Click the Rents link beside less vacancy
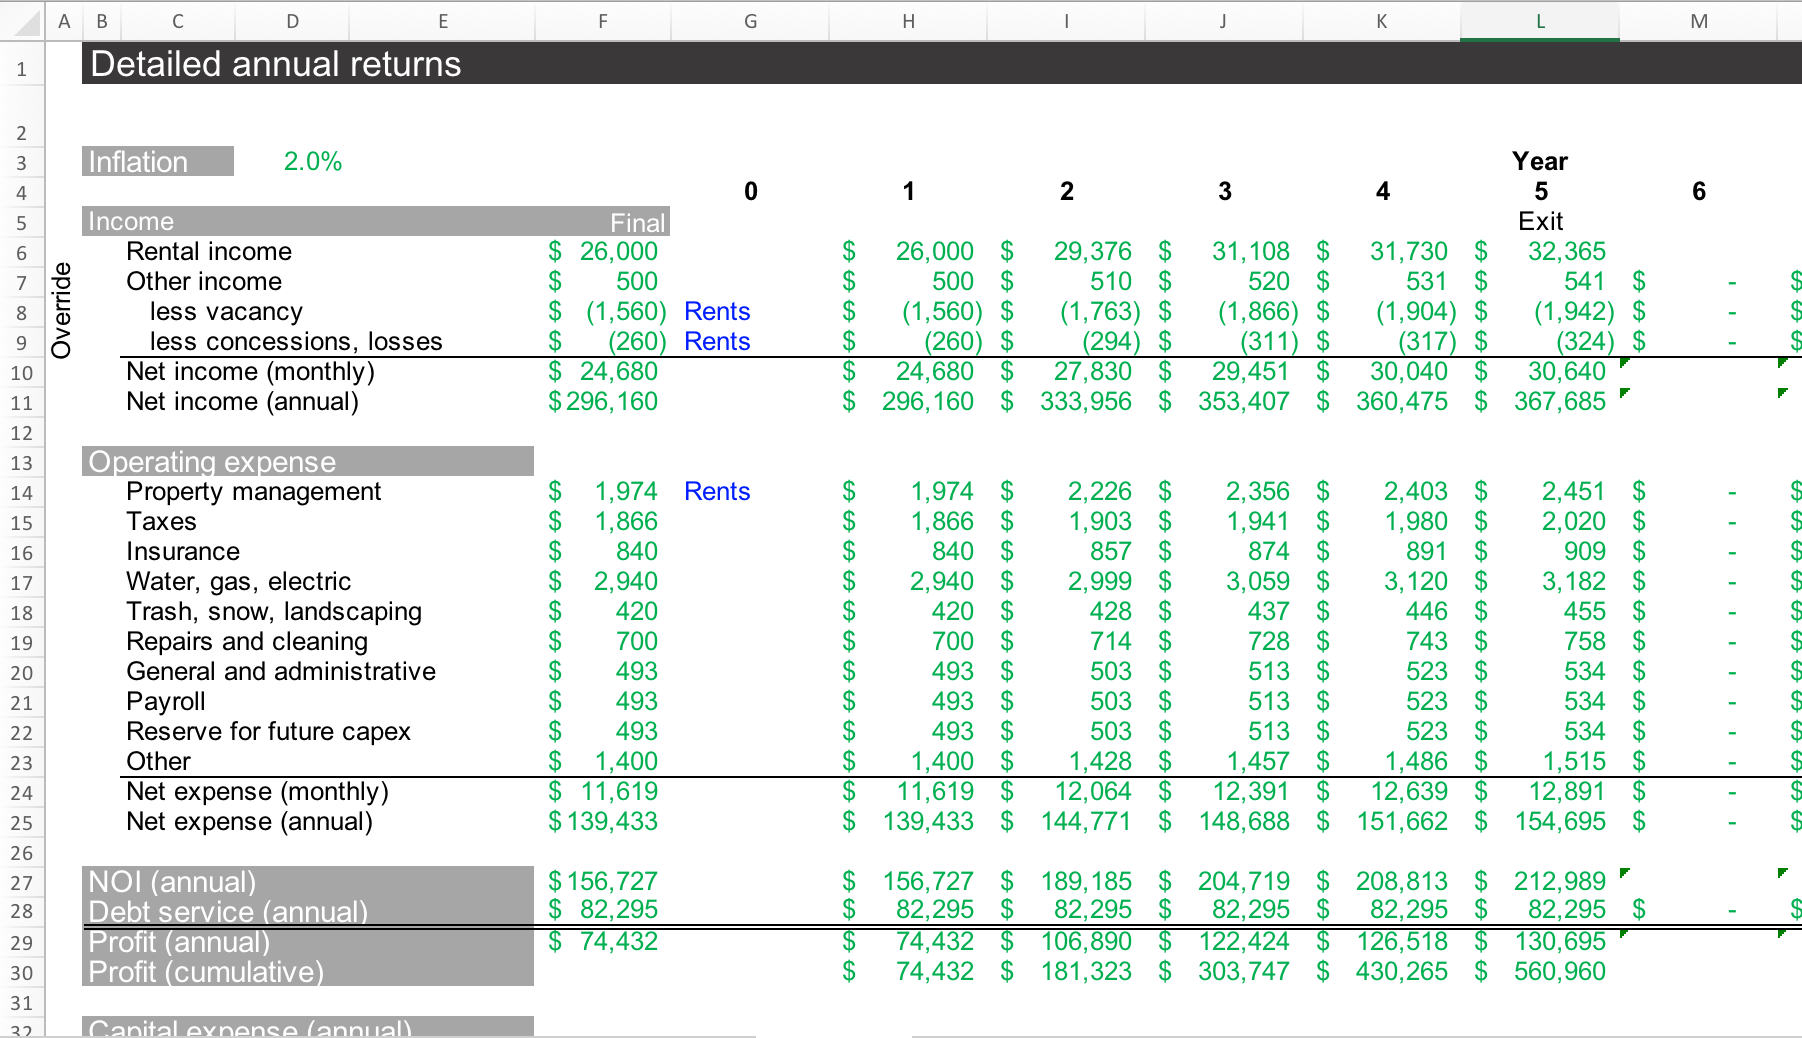Image resolution: width=1802 pixels, height=1038 pixels. (x=717, y=311)
